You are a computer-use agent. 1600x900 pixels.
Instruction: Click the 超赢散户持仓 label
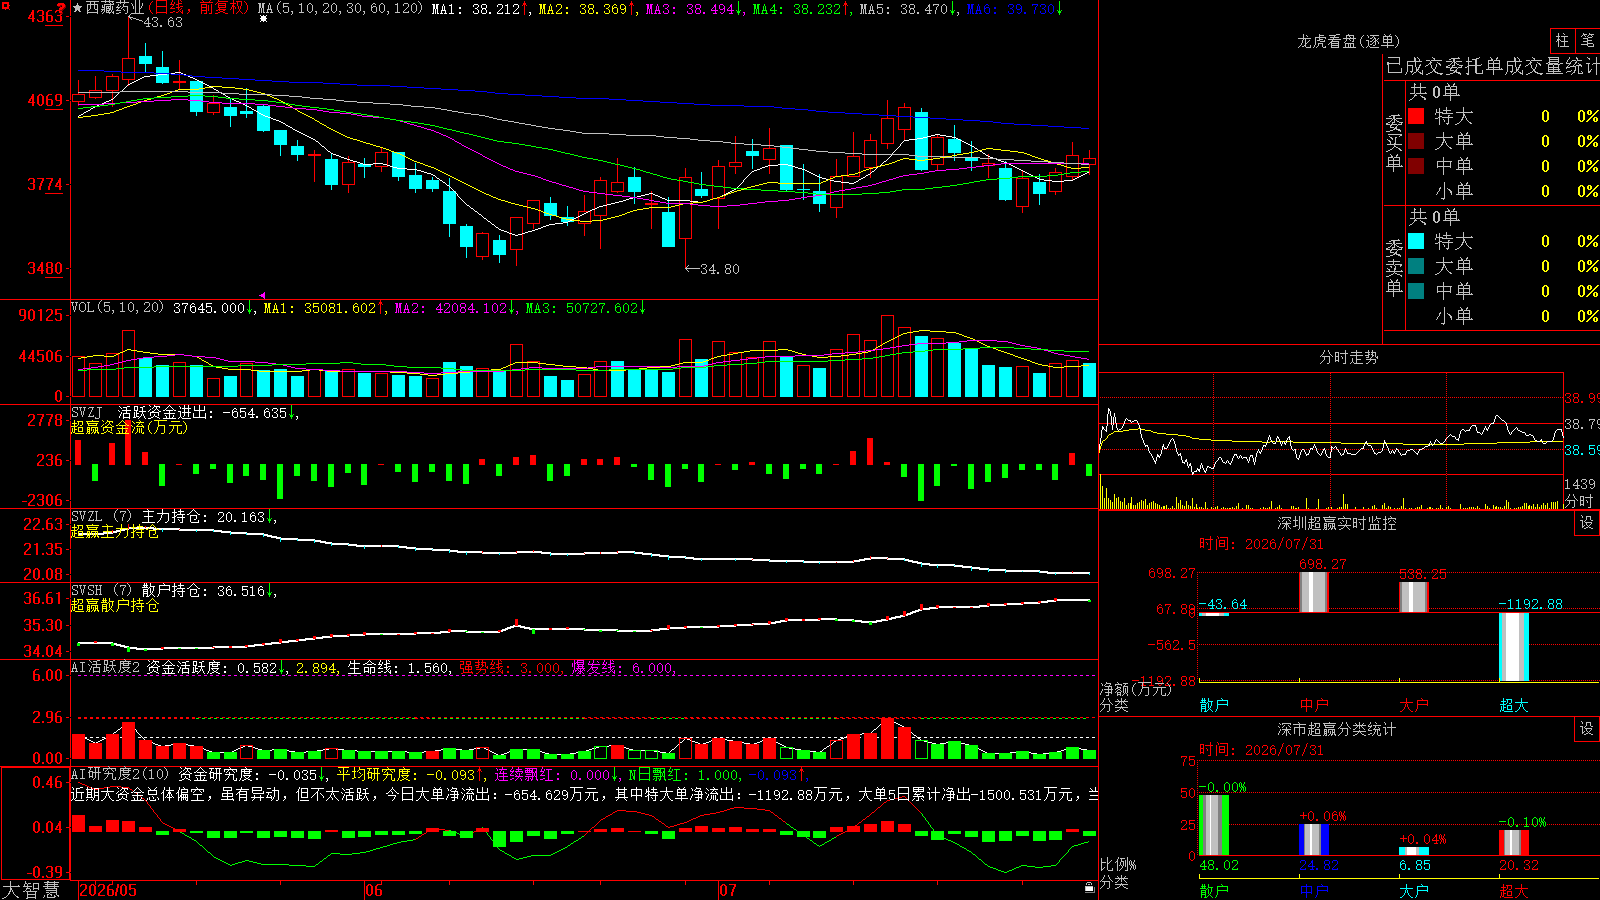click(115, 606)
